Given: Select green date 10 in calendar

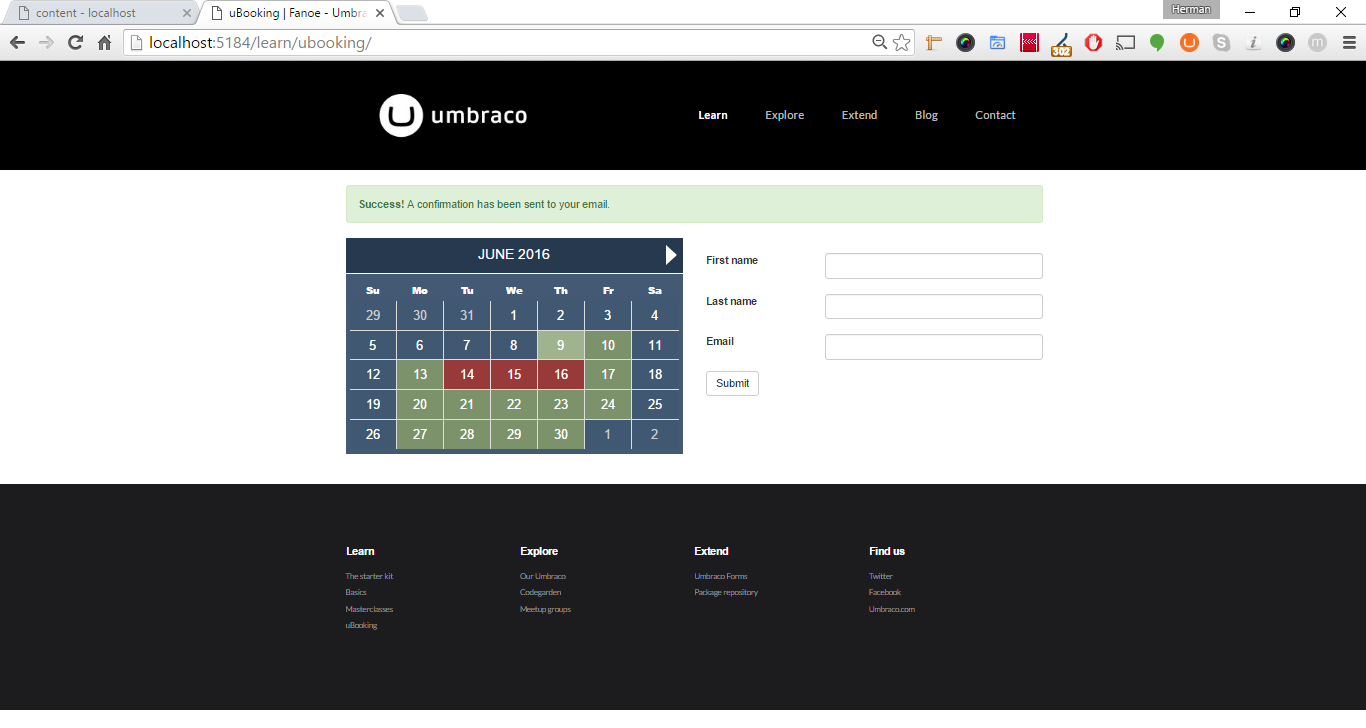Looking at the screenshot, I should 608,345.
